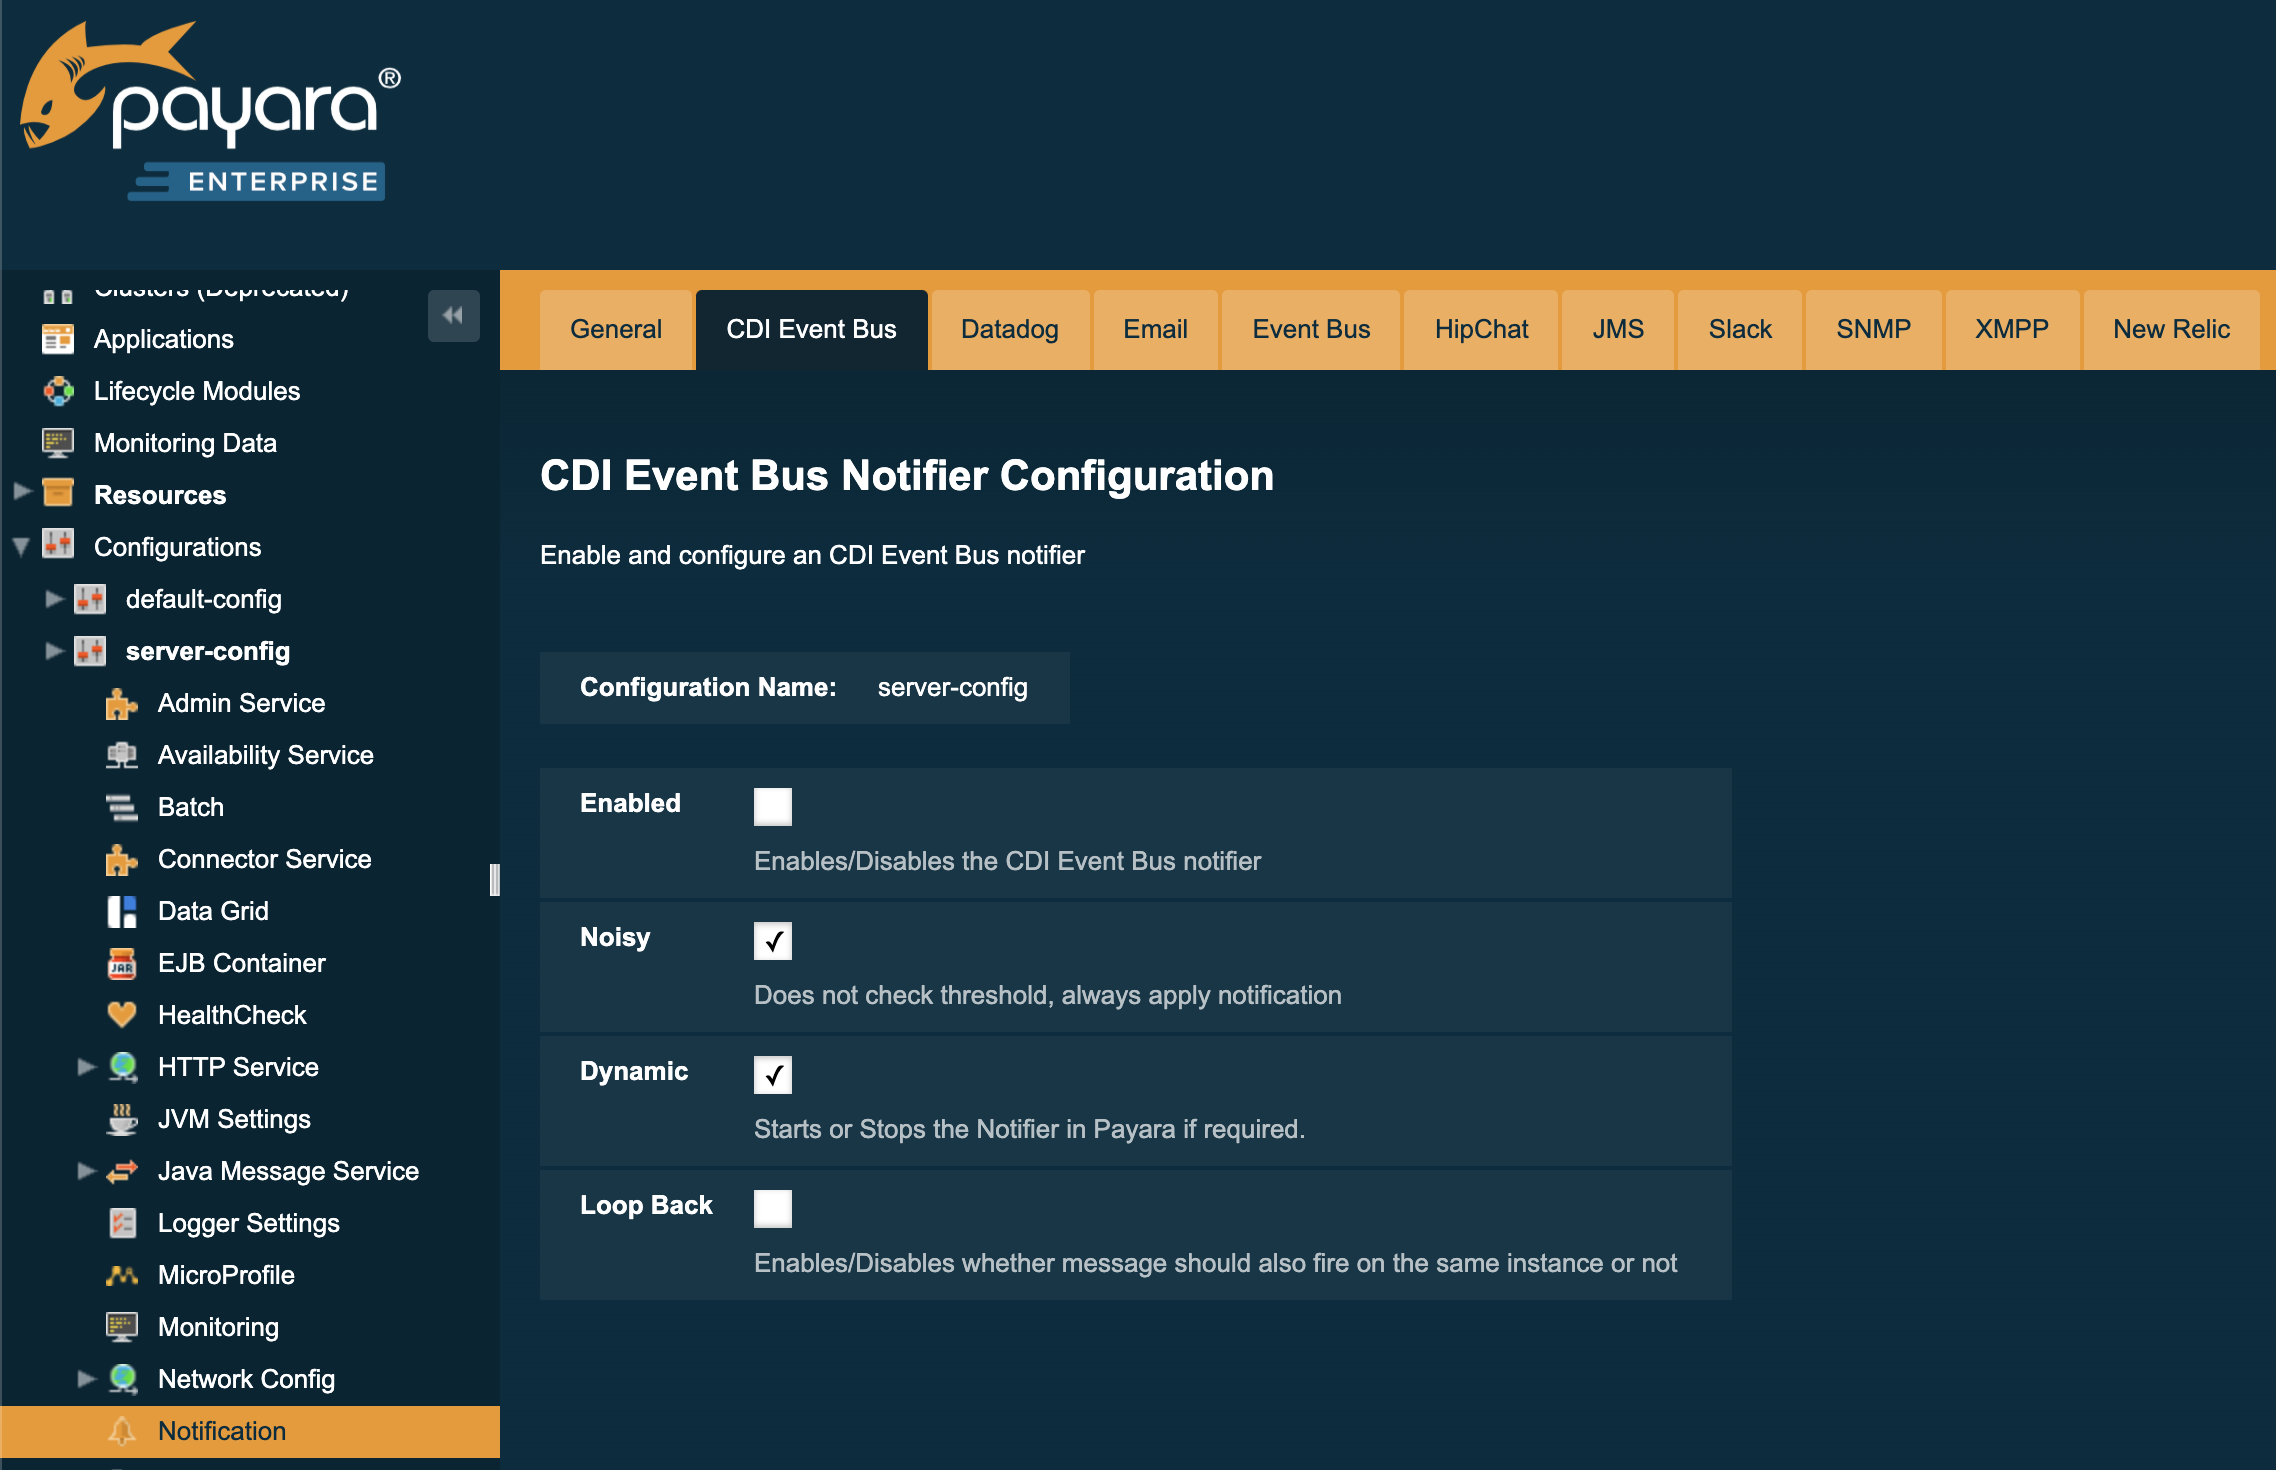Enable the CDI Event Bus notifier checkbox
The image size is (2276, 1470).
[771, 805]
